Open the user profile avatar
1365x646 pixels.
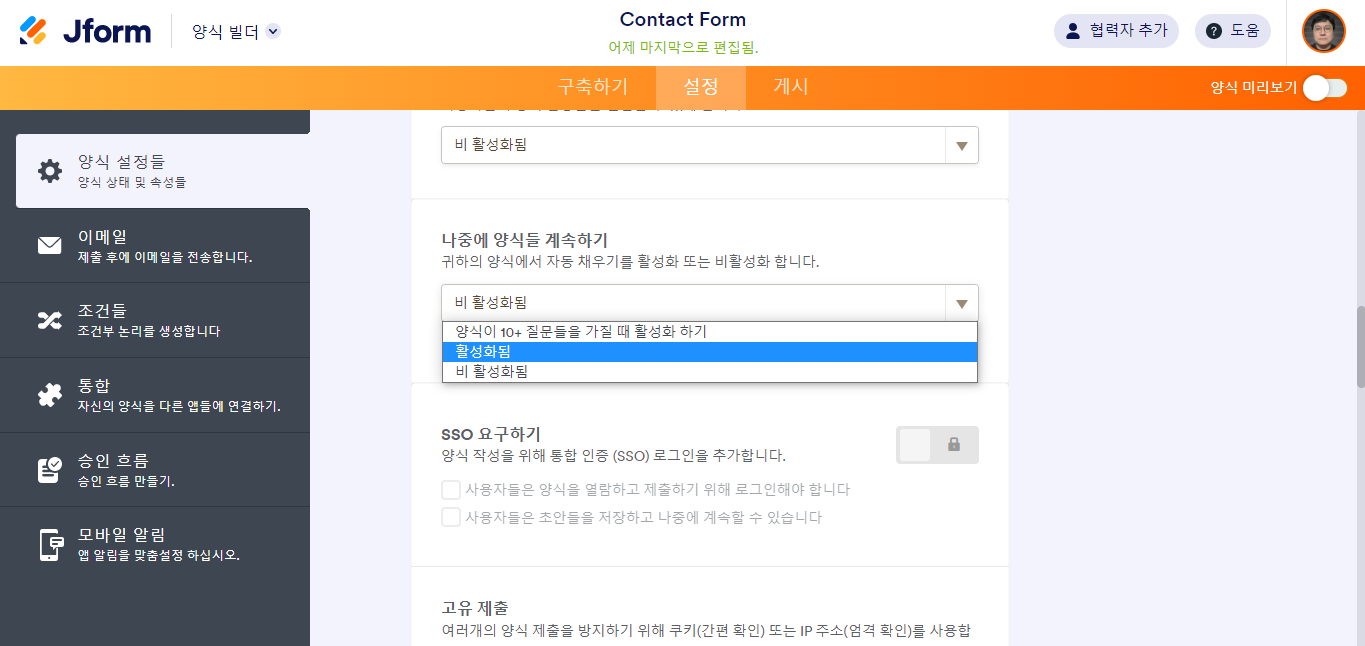pyautogui.click(x=1323, y=31)
